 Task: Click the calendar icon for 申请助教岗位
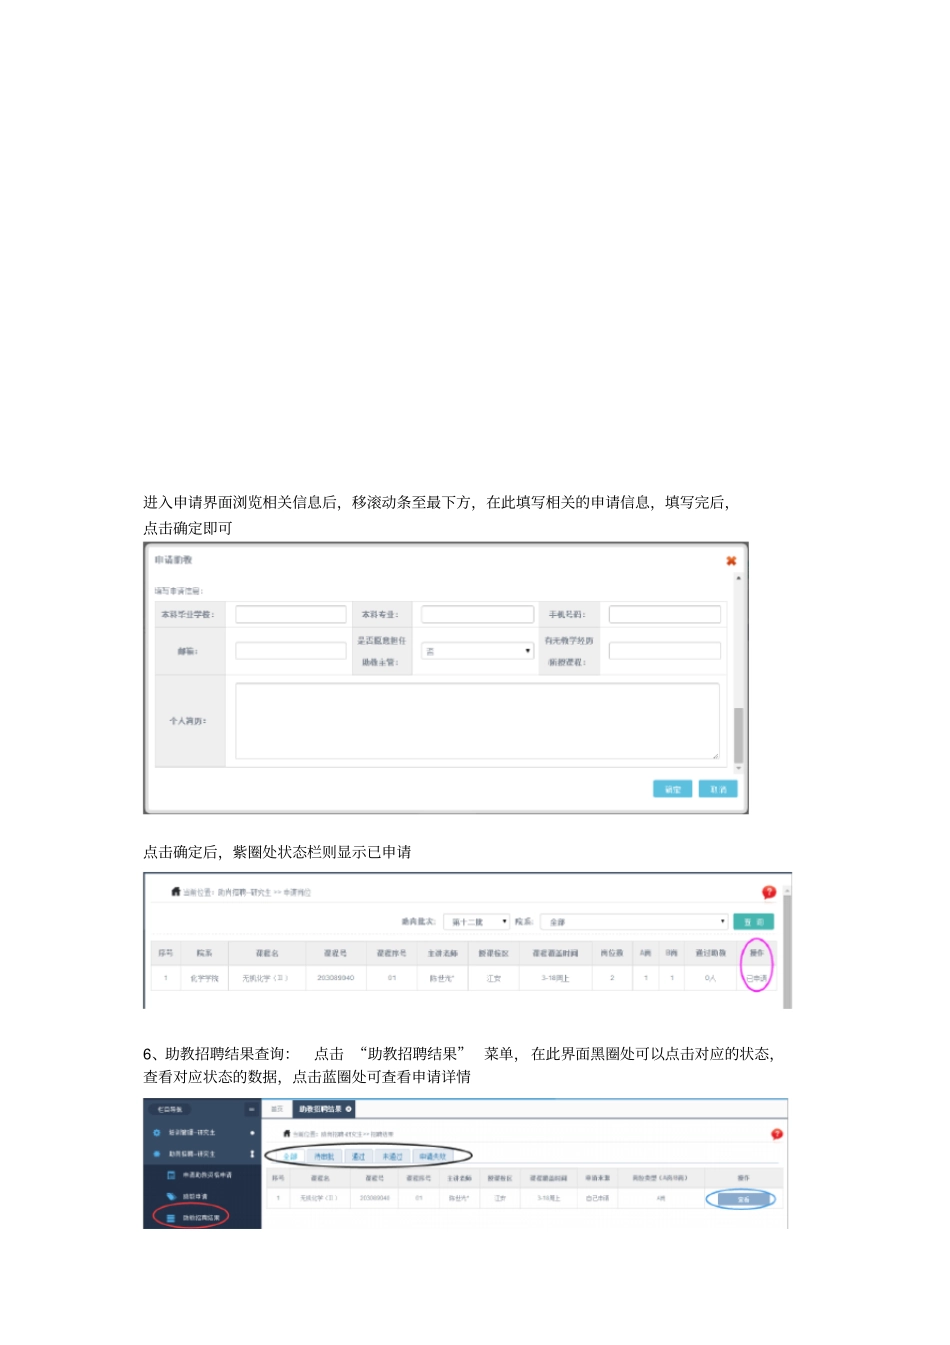point(171,1175)
